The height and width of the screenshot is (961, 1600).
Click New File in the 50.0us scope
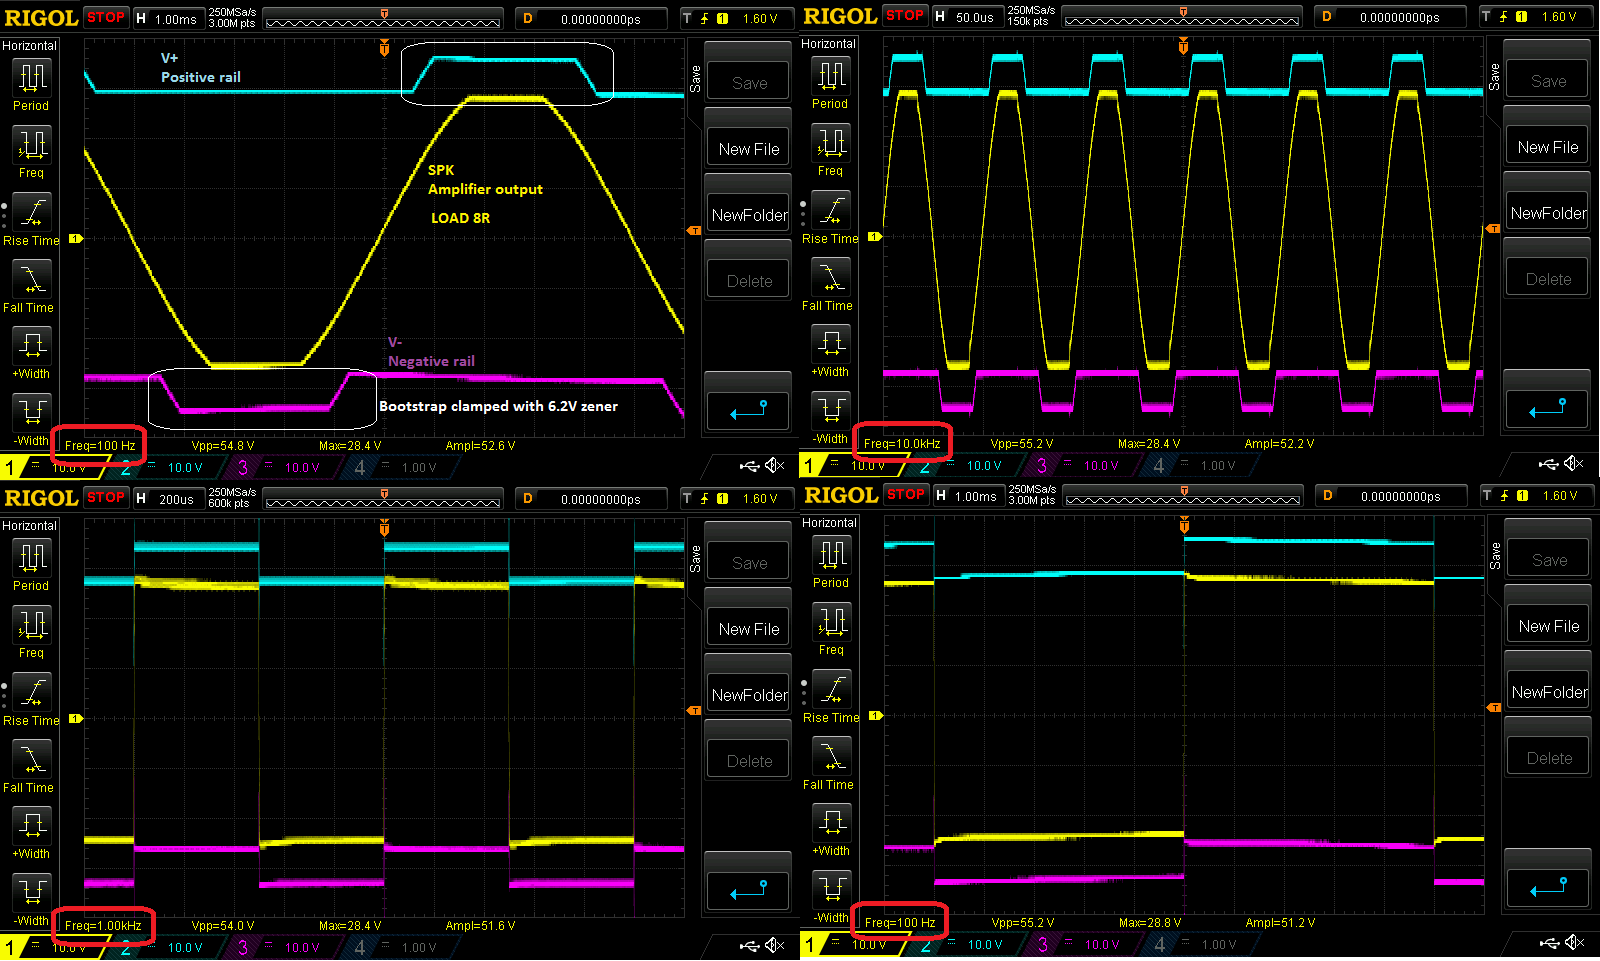coord(1548,147)
